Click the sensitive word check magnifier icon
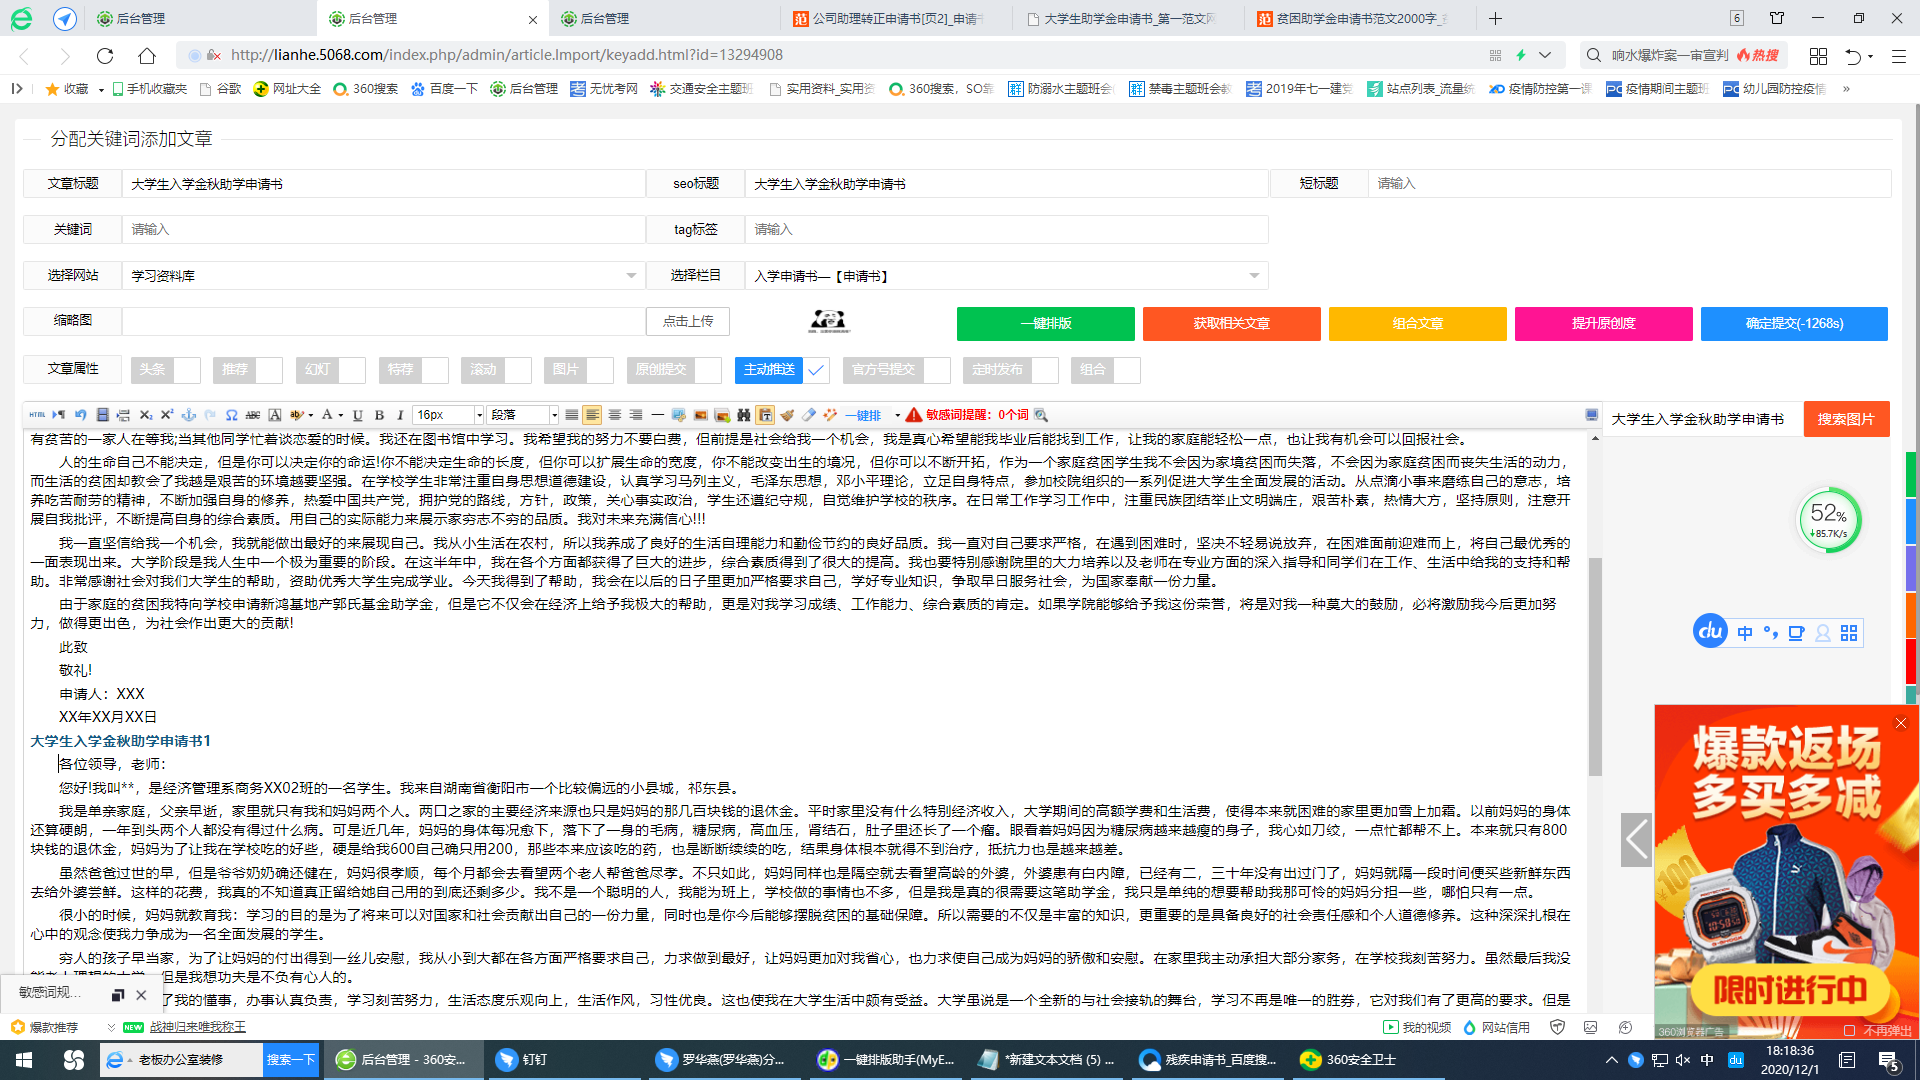The height and width of the screenshot is (1080, 1920). [1041, 415]
